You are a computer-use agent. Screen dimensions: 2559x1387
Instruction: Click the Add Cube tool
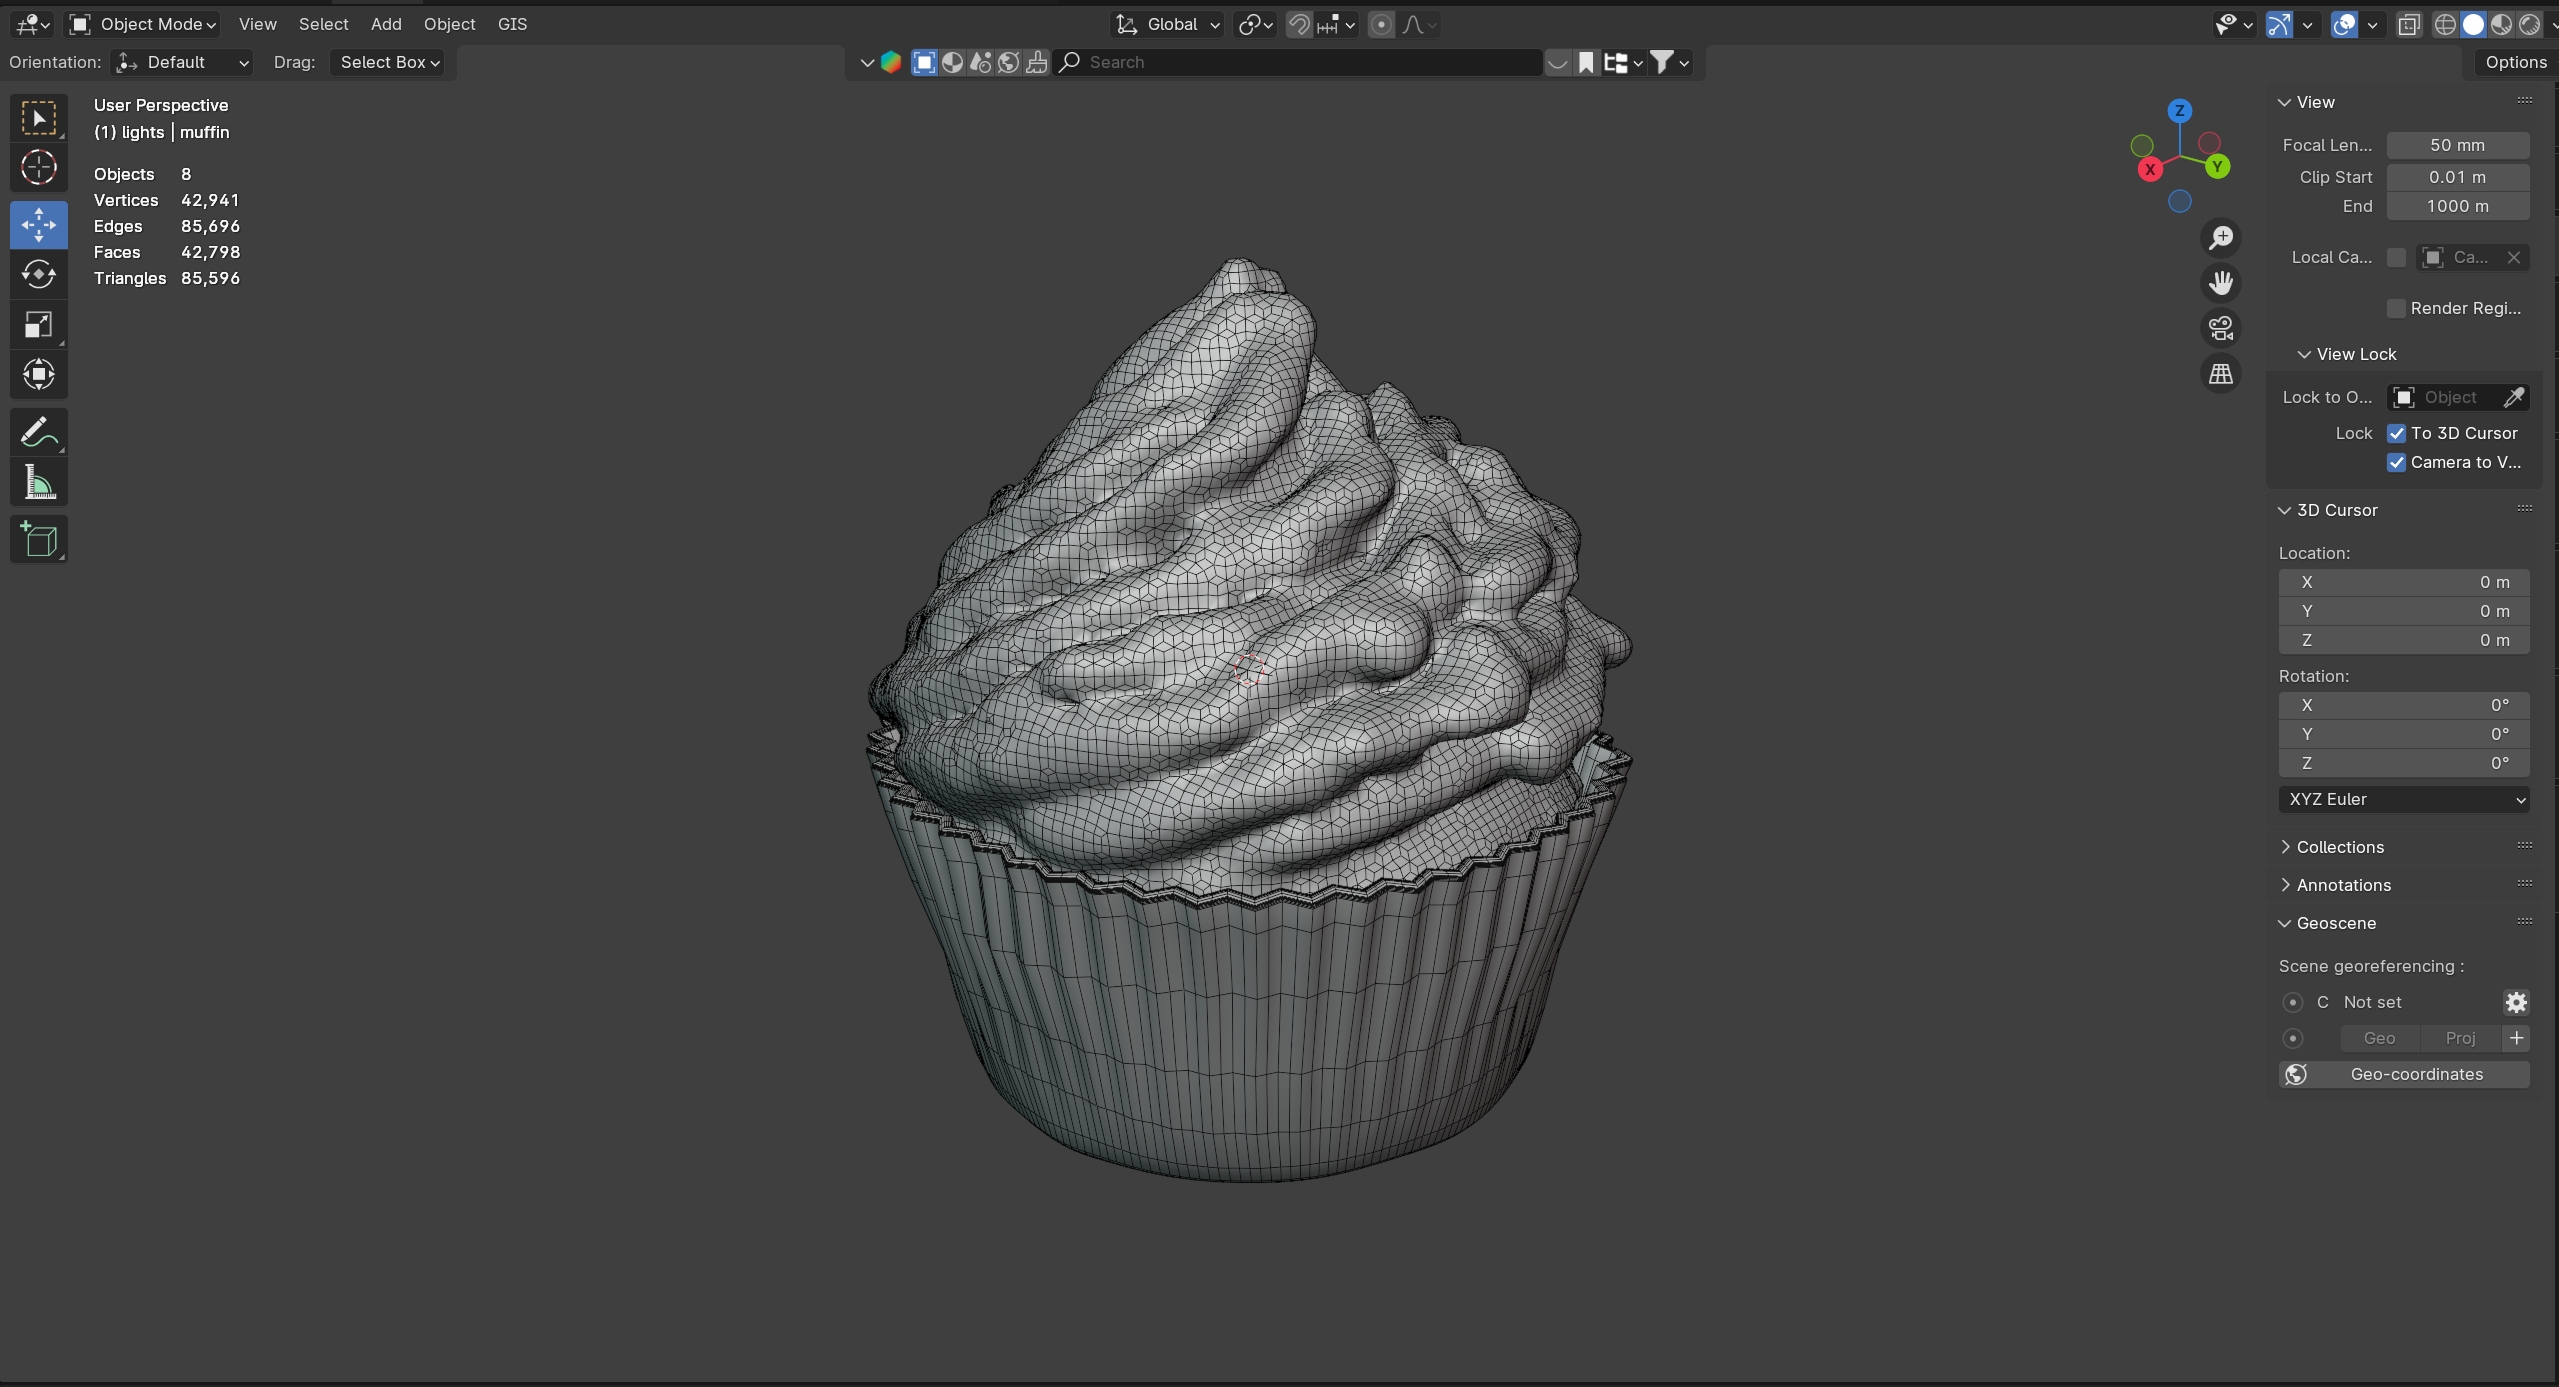(x=38, y=539)
